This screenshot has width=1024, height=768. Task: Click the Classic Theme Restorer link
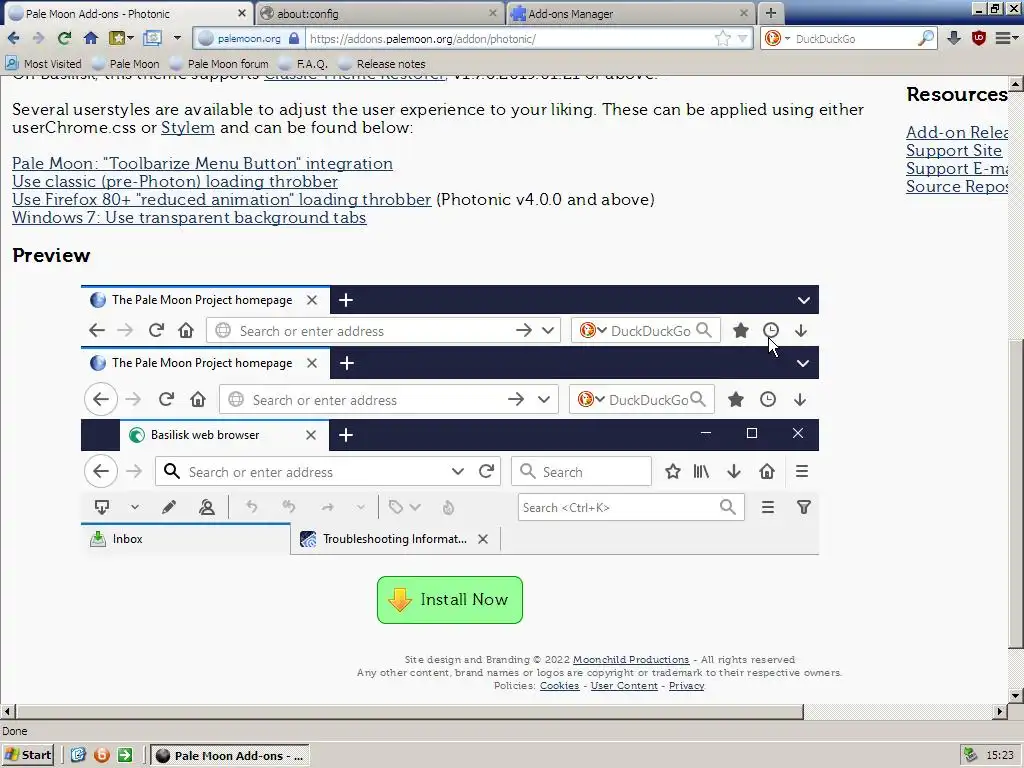(x=355, y=78)
